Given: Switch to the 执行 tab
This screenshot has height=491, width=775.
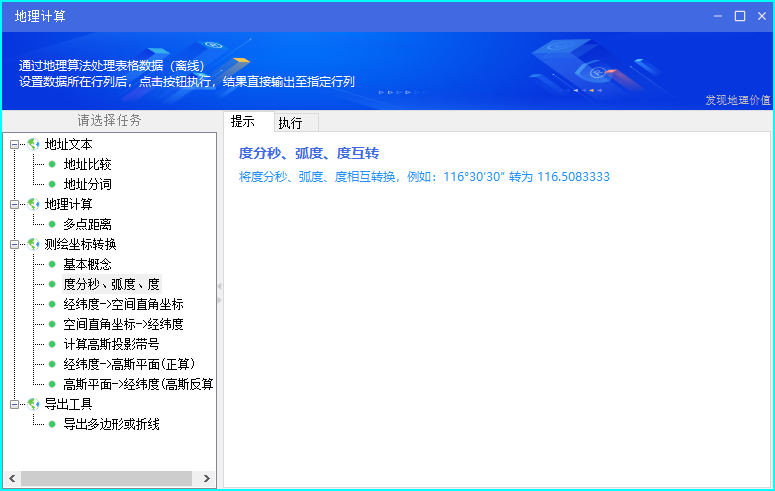Looking at the screenshot, I should [296, 123].
